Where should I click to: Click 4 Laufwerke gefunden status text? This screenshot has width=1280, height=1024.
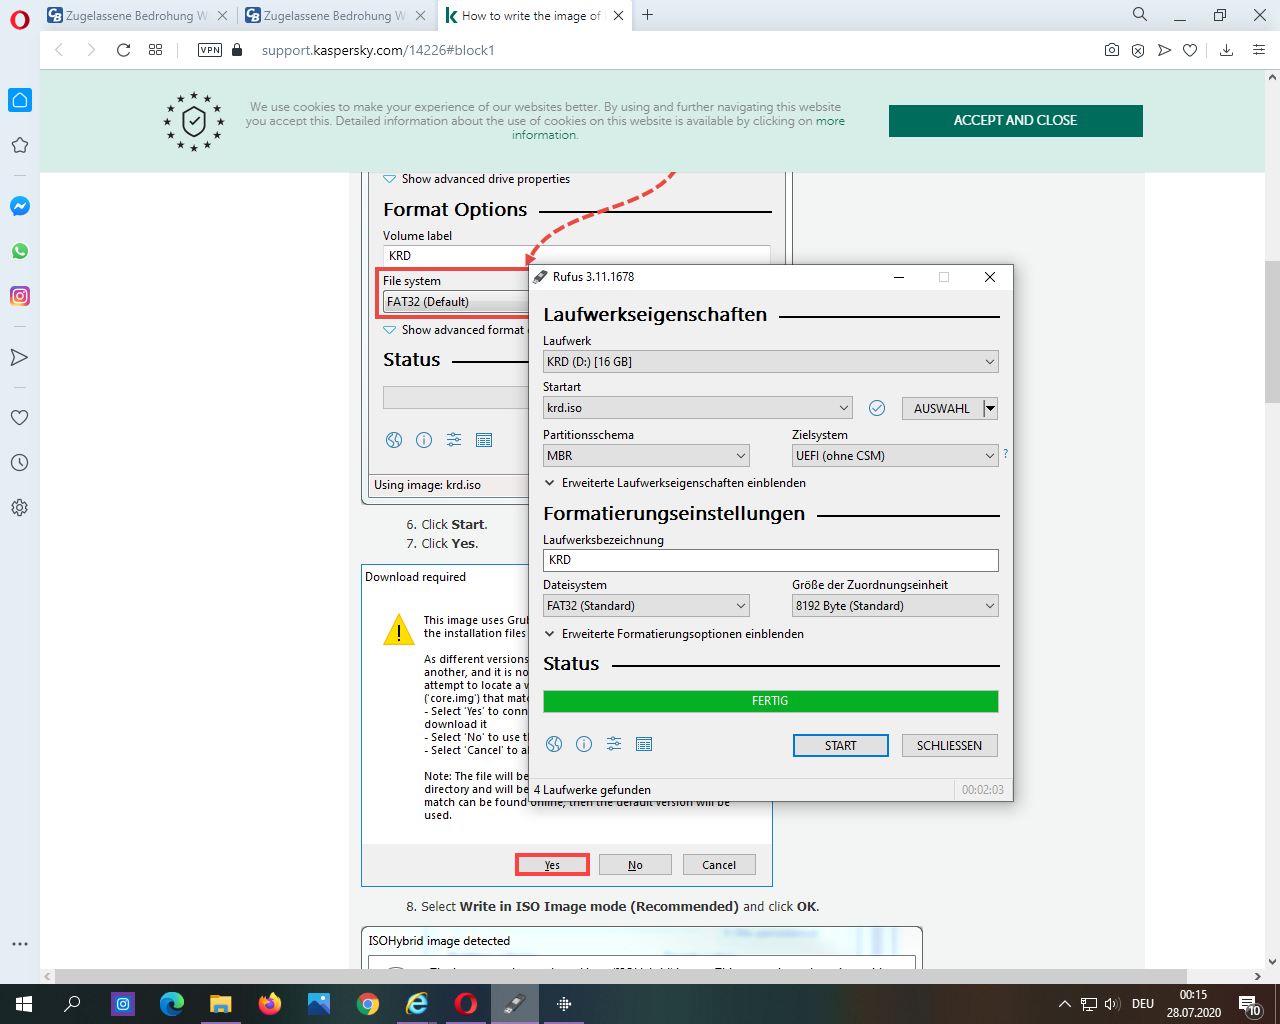click(592, 790)
